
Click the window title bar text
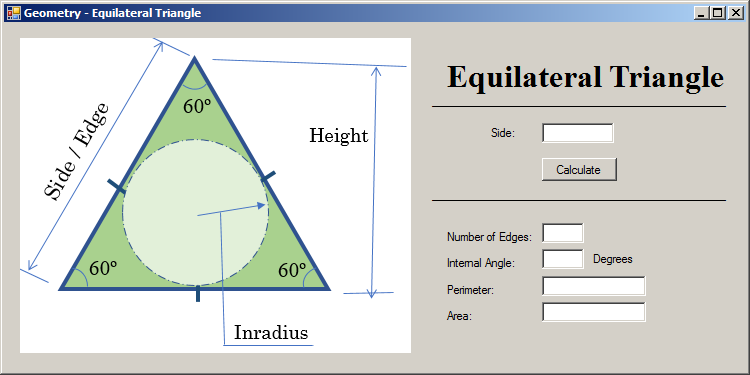pos(112,13)
